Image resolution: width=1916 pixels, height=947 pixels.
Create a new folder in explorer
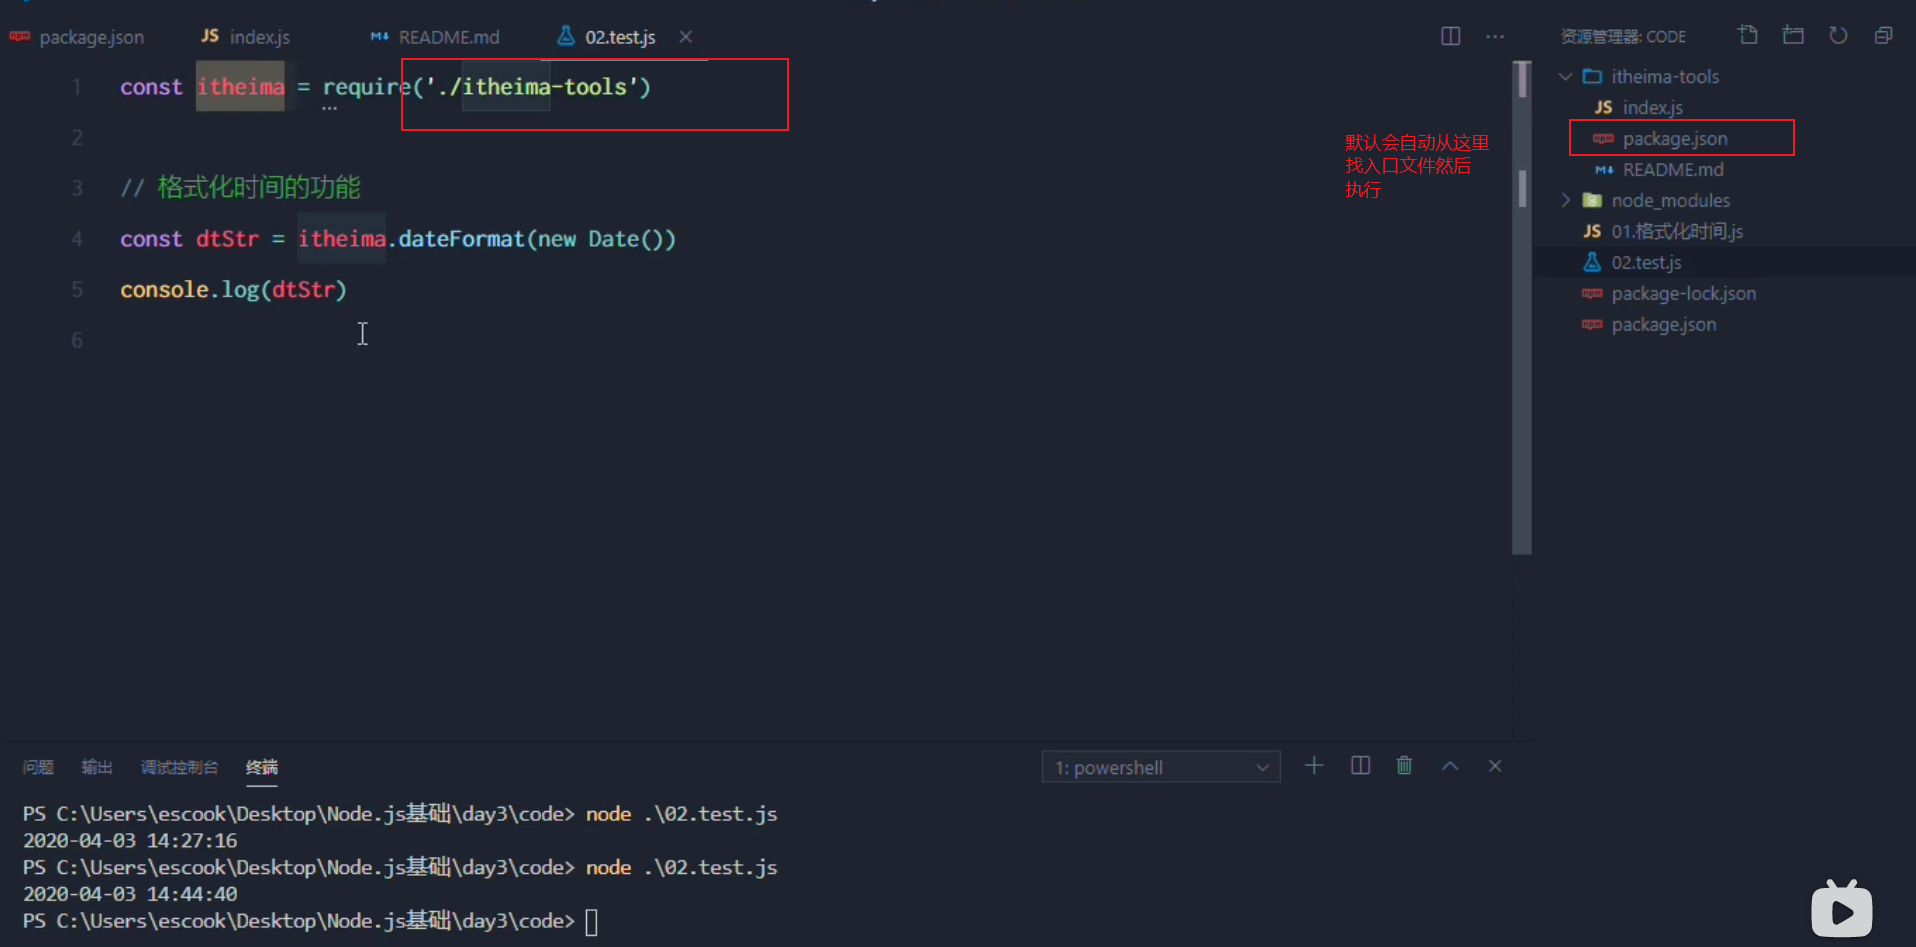(x=1793, y=35)
